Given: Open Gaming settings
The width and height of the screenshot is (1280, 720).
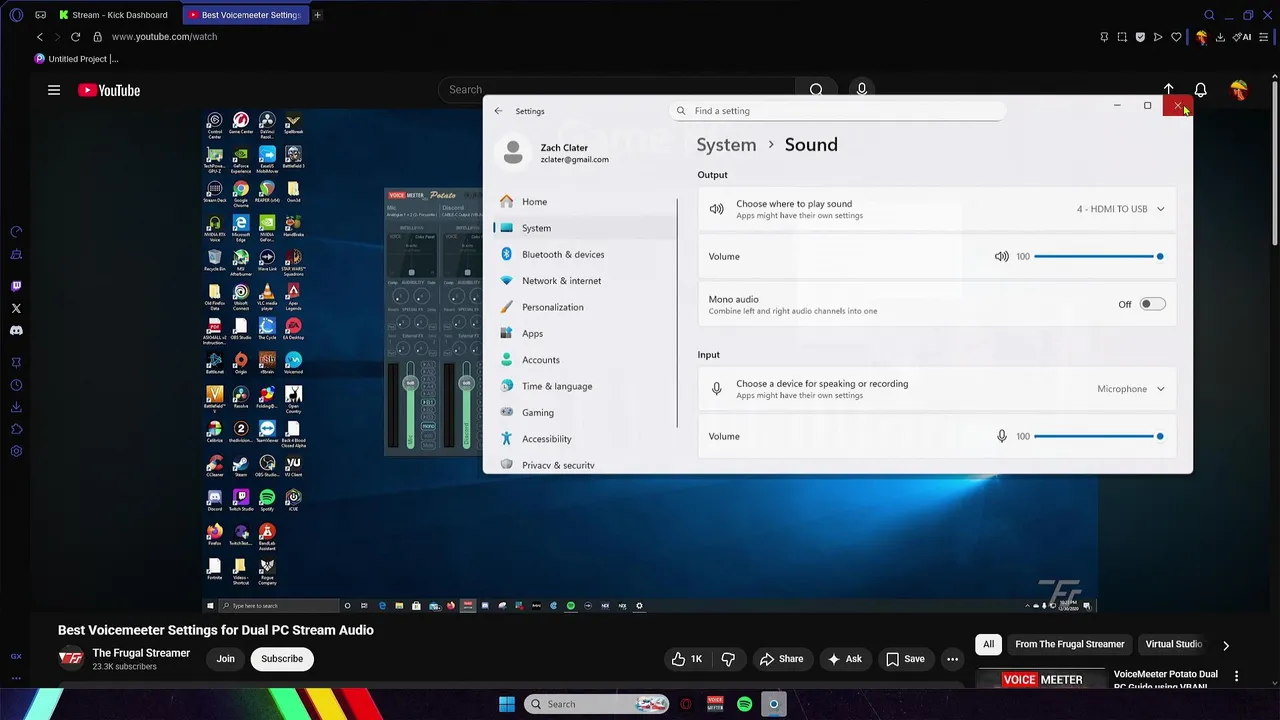Looking at the screenshot, I should click(585, 413).
